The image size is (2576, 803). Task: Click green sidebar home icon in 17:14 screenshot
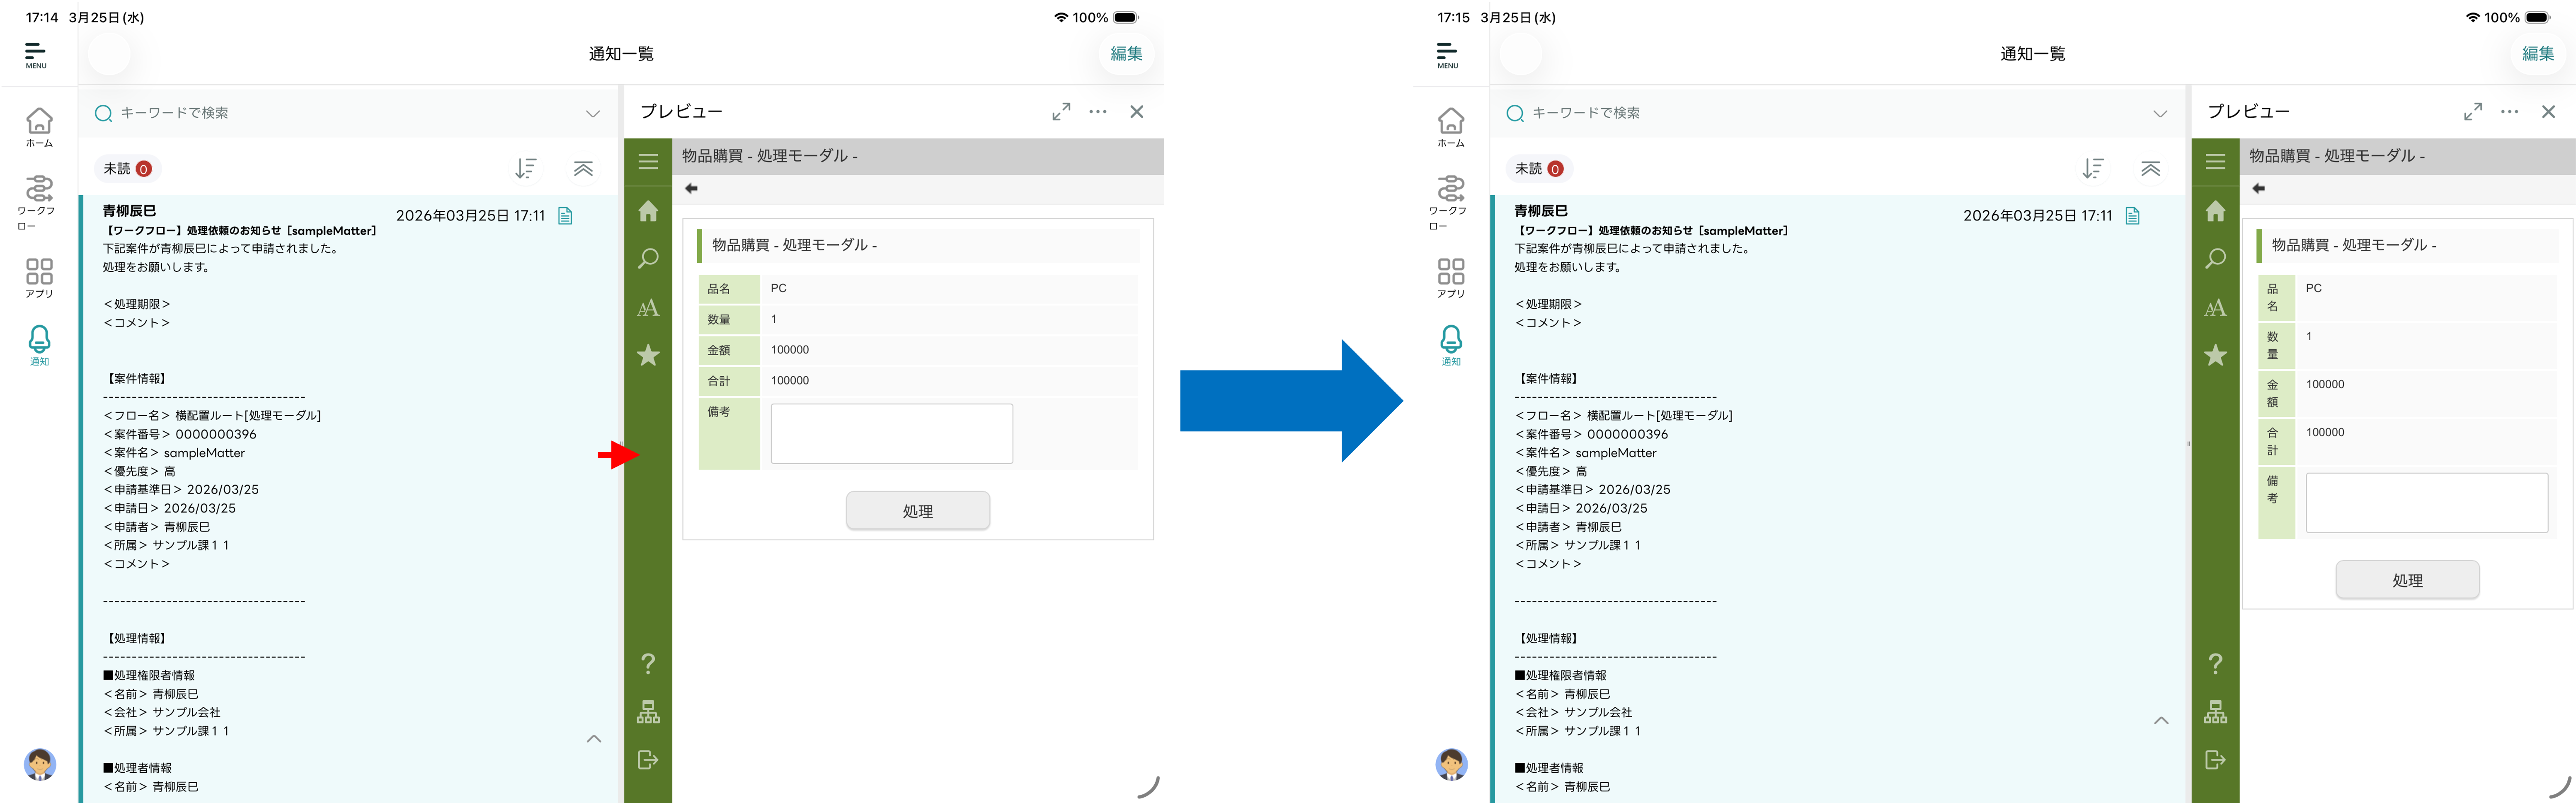(648, 211)
